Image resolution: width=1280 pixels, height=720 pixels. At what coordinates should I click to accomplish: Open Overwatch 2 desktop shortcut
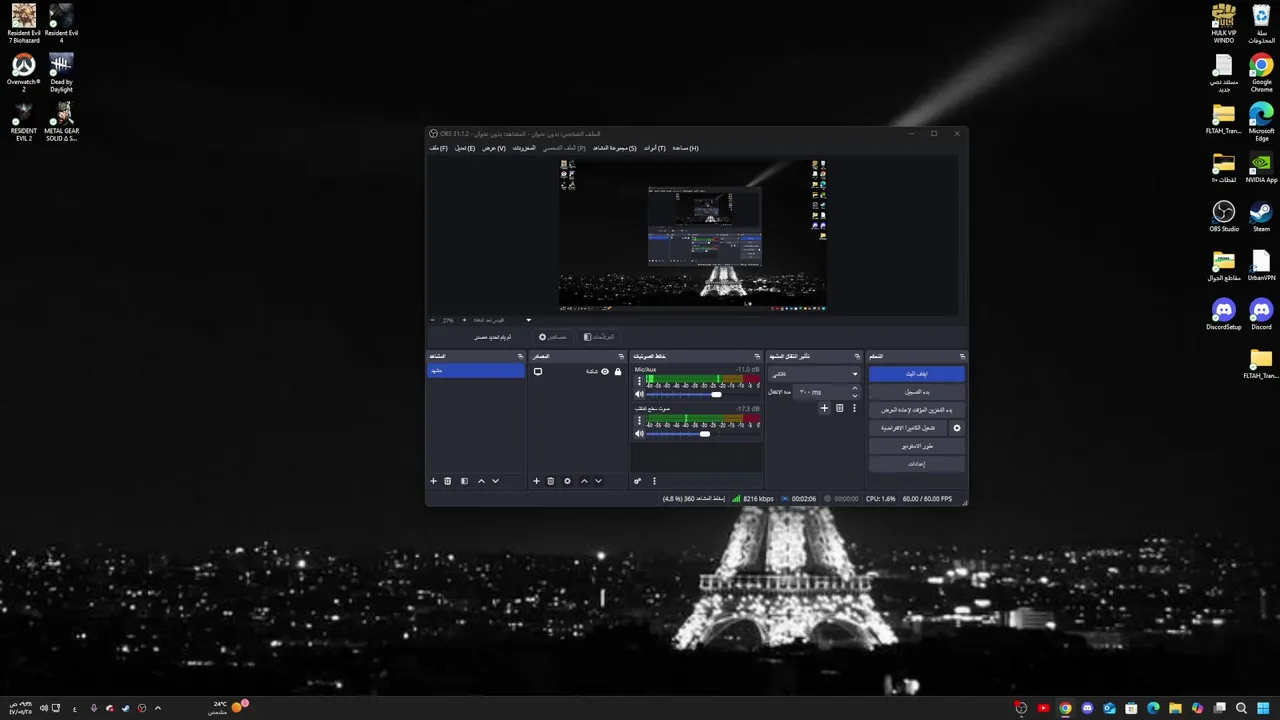point(23,73)
